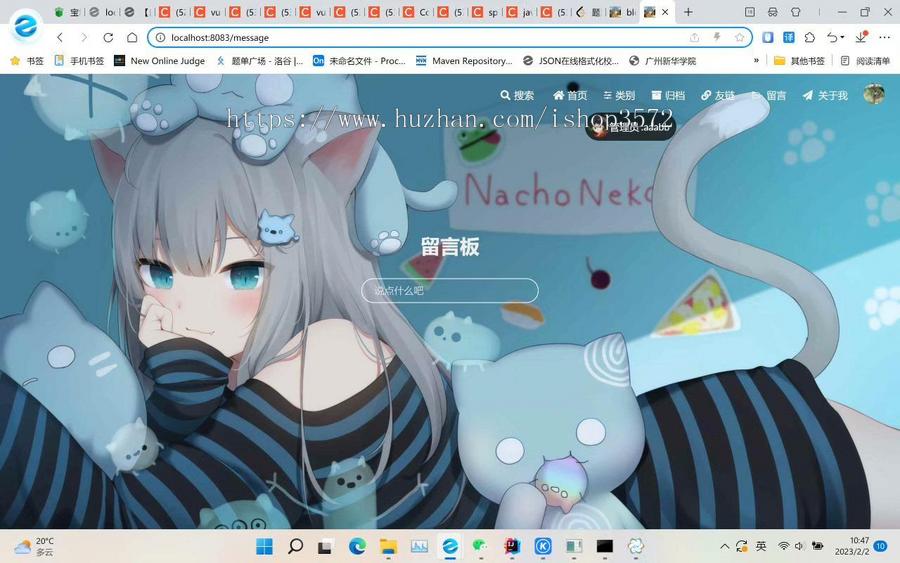Open the Maven Repository bookmark

coord(464,60)
